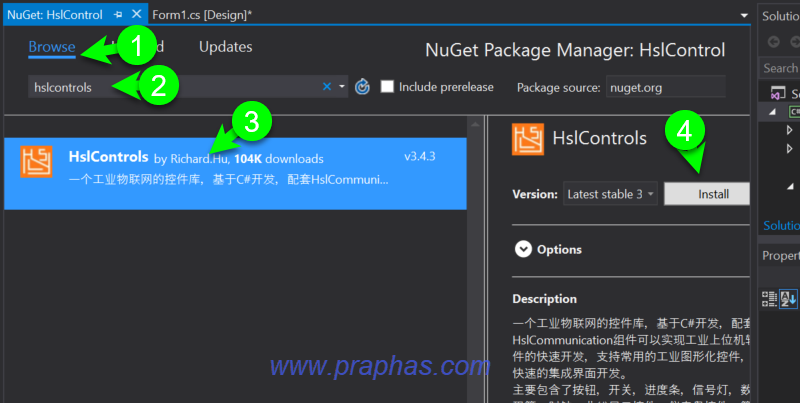Switch to Form1.cs [Design] tab

(x=202, y=15)
